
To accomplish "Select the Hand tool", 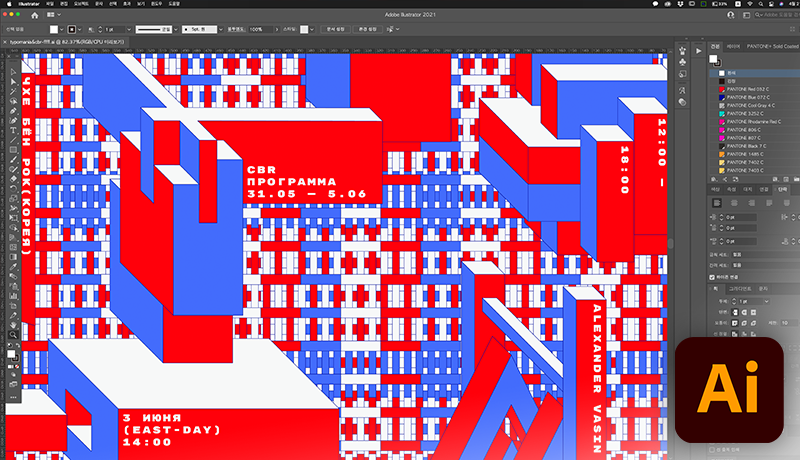I will [x=13, y=325].
